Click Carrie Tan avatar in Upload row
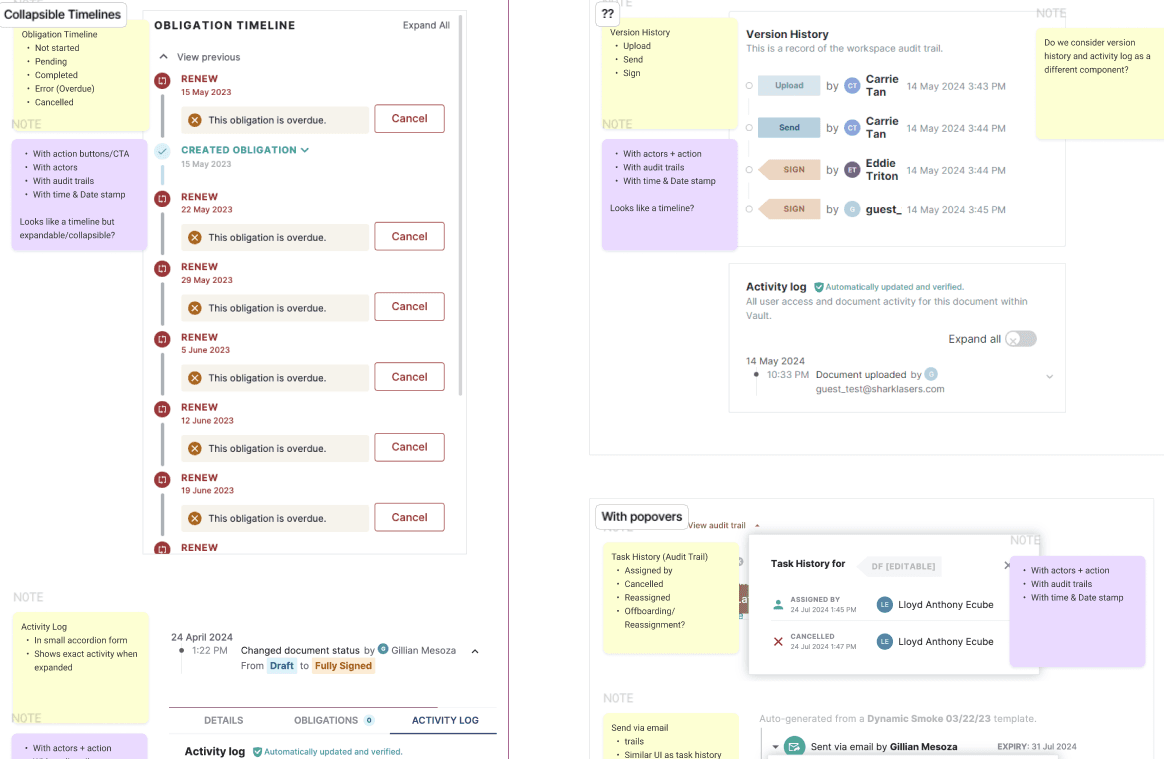Image resolution: width=1164 pixels, height=759 pixels. 852,85
